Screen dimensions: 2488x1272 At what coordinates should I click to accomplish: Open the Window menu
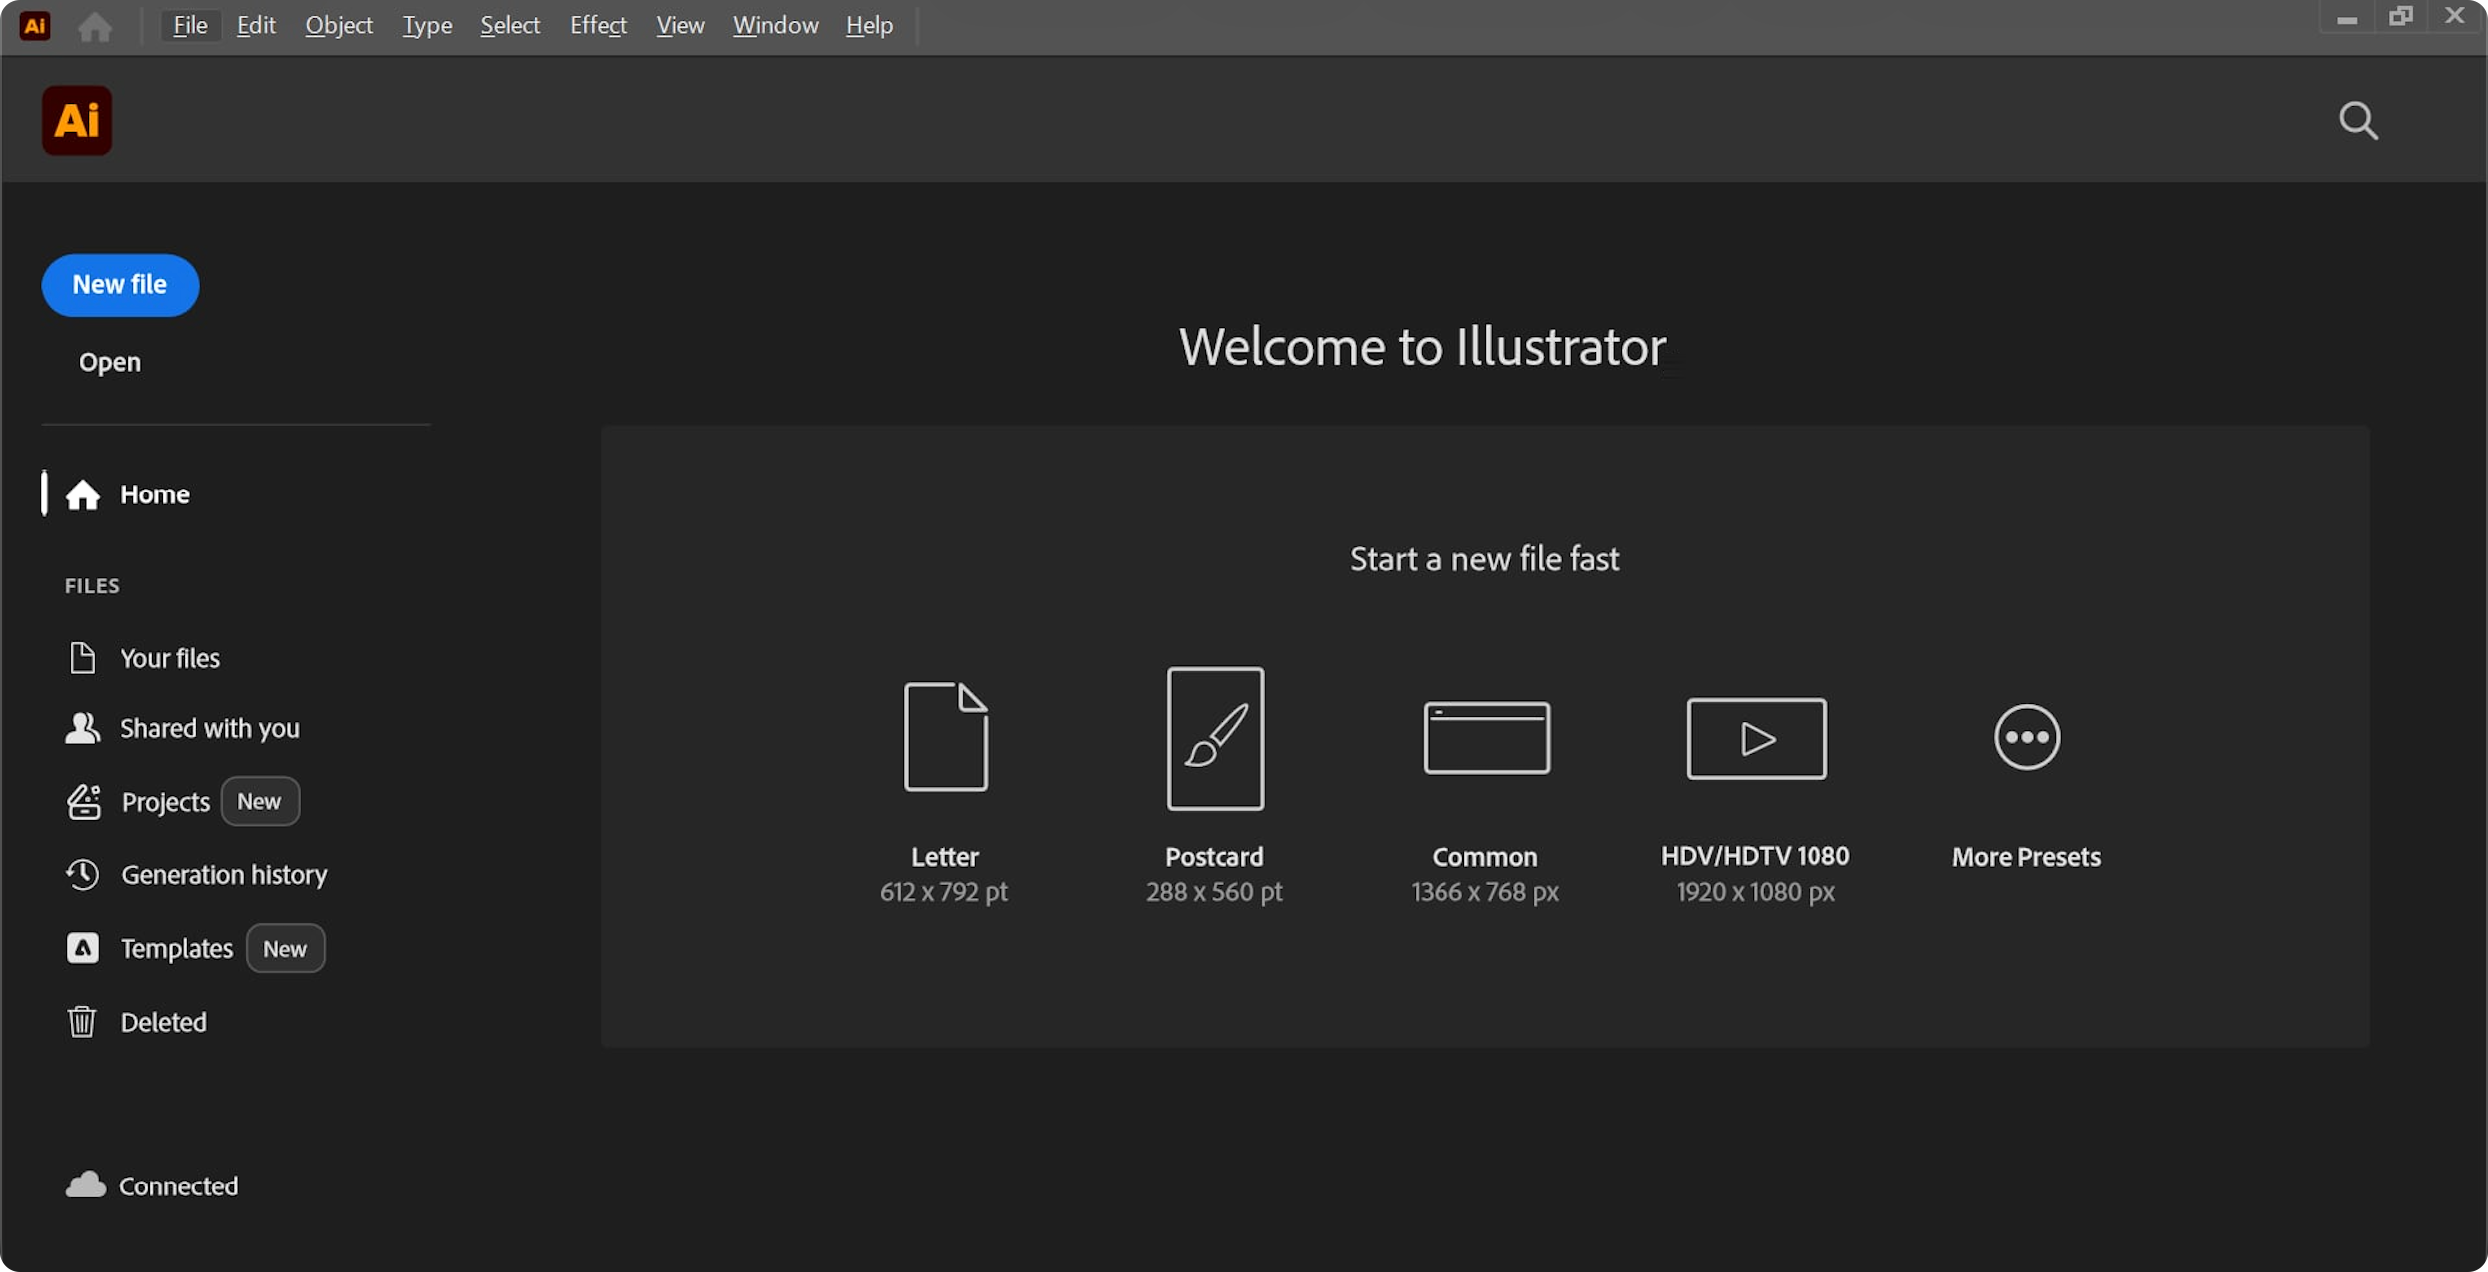tap(775, 25)
